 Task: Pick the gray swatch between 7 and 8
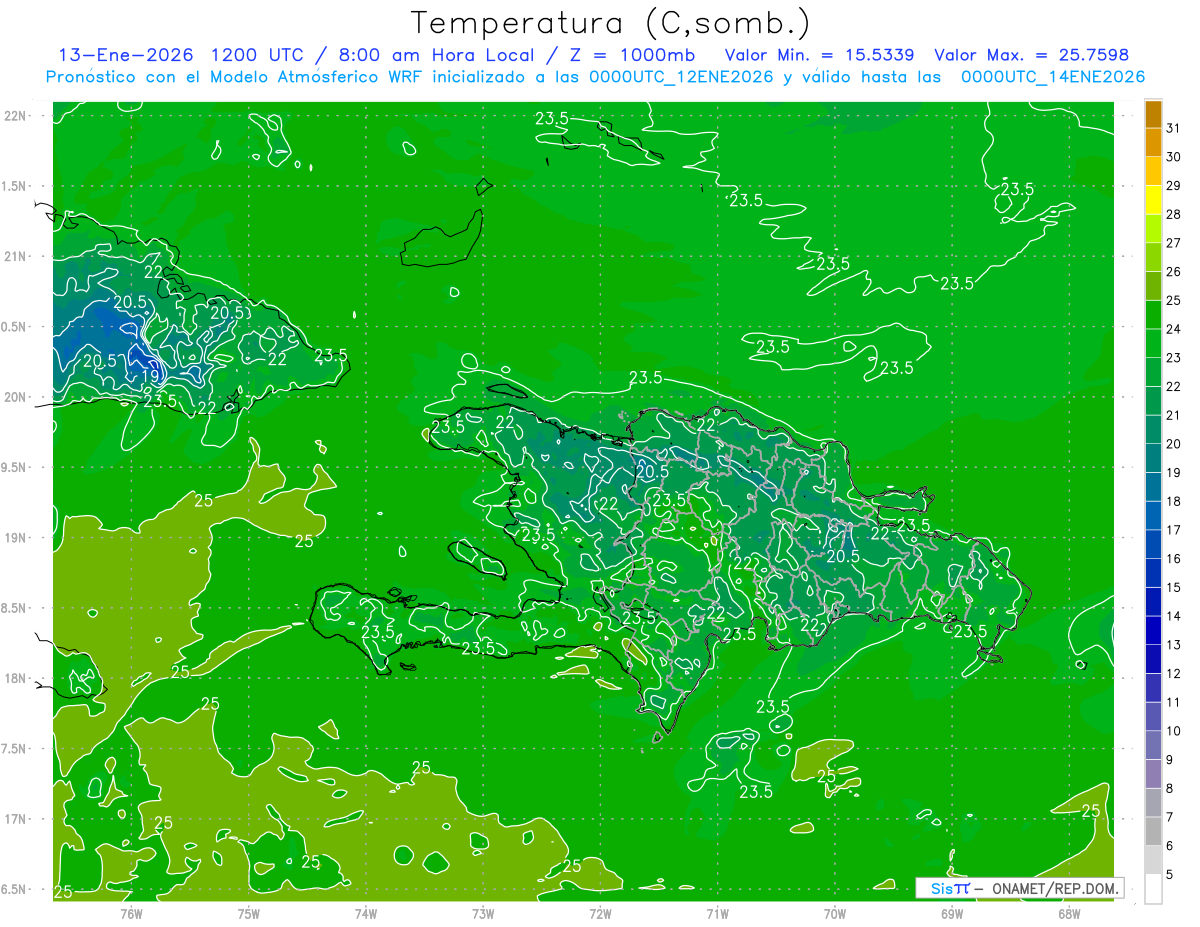tap(1153, 803)
